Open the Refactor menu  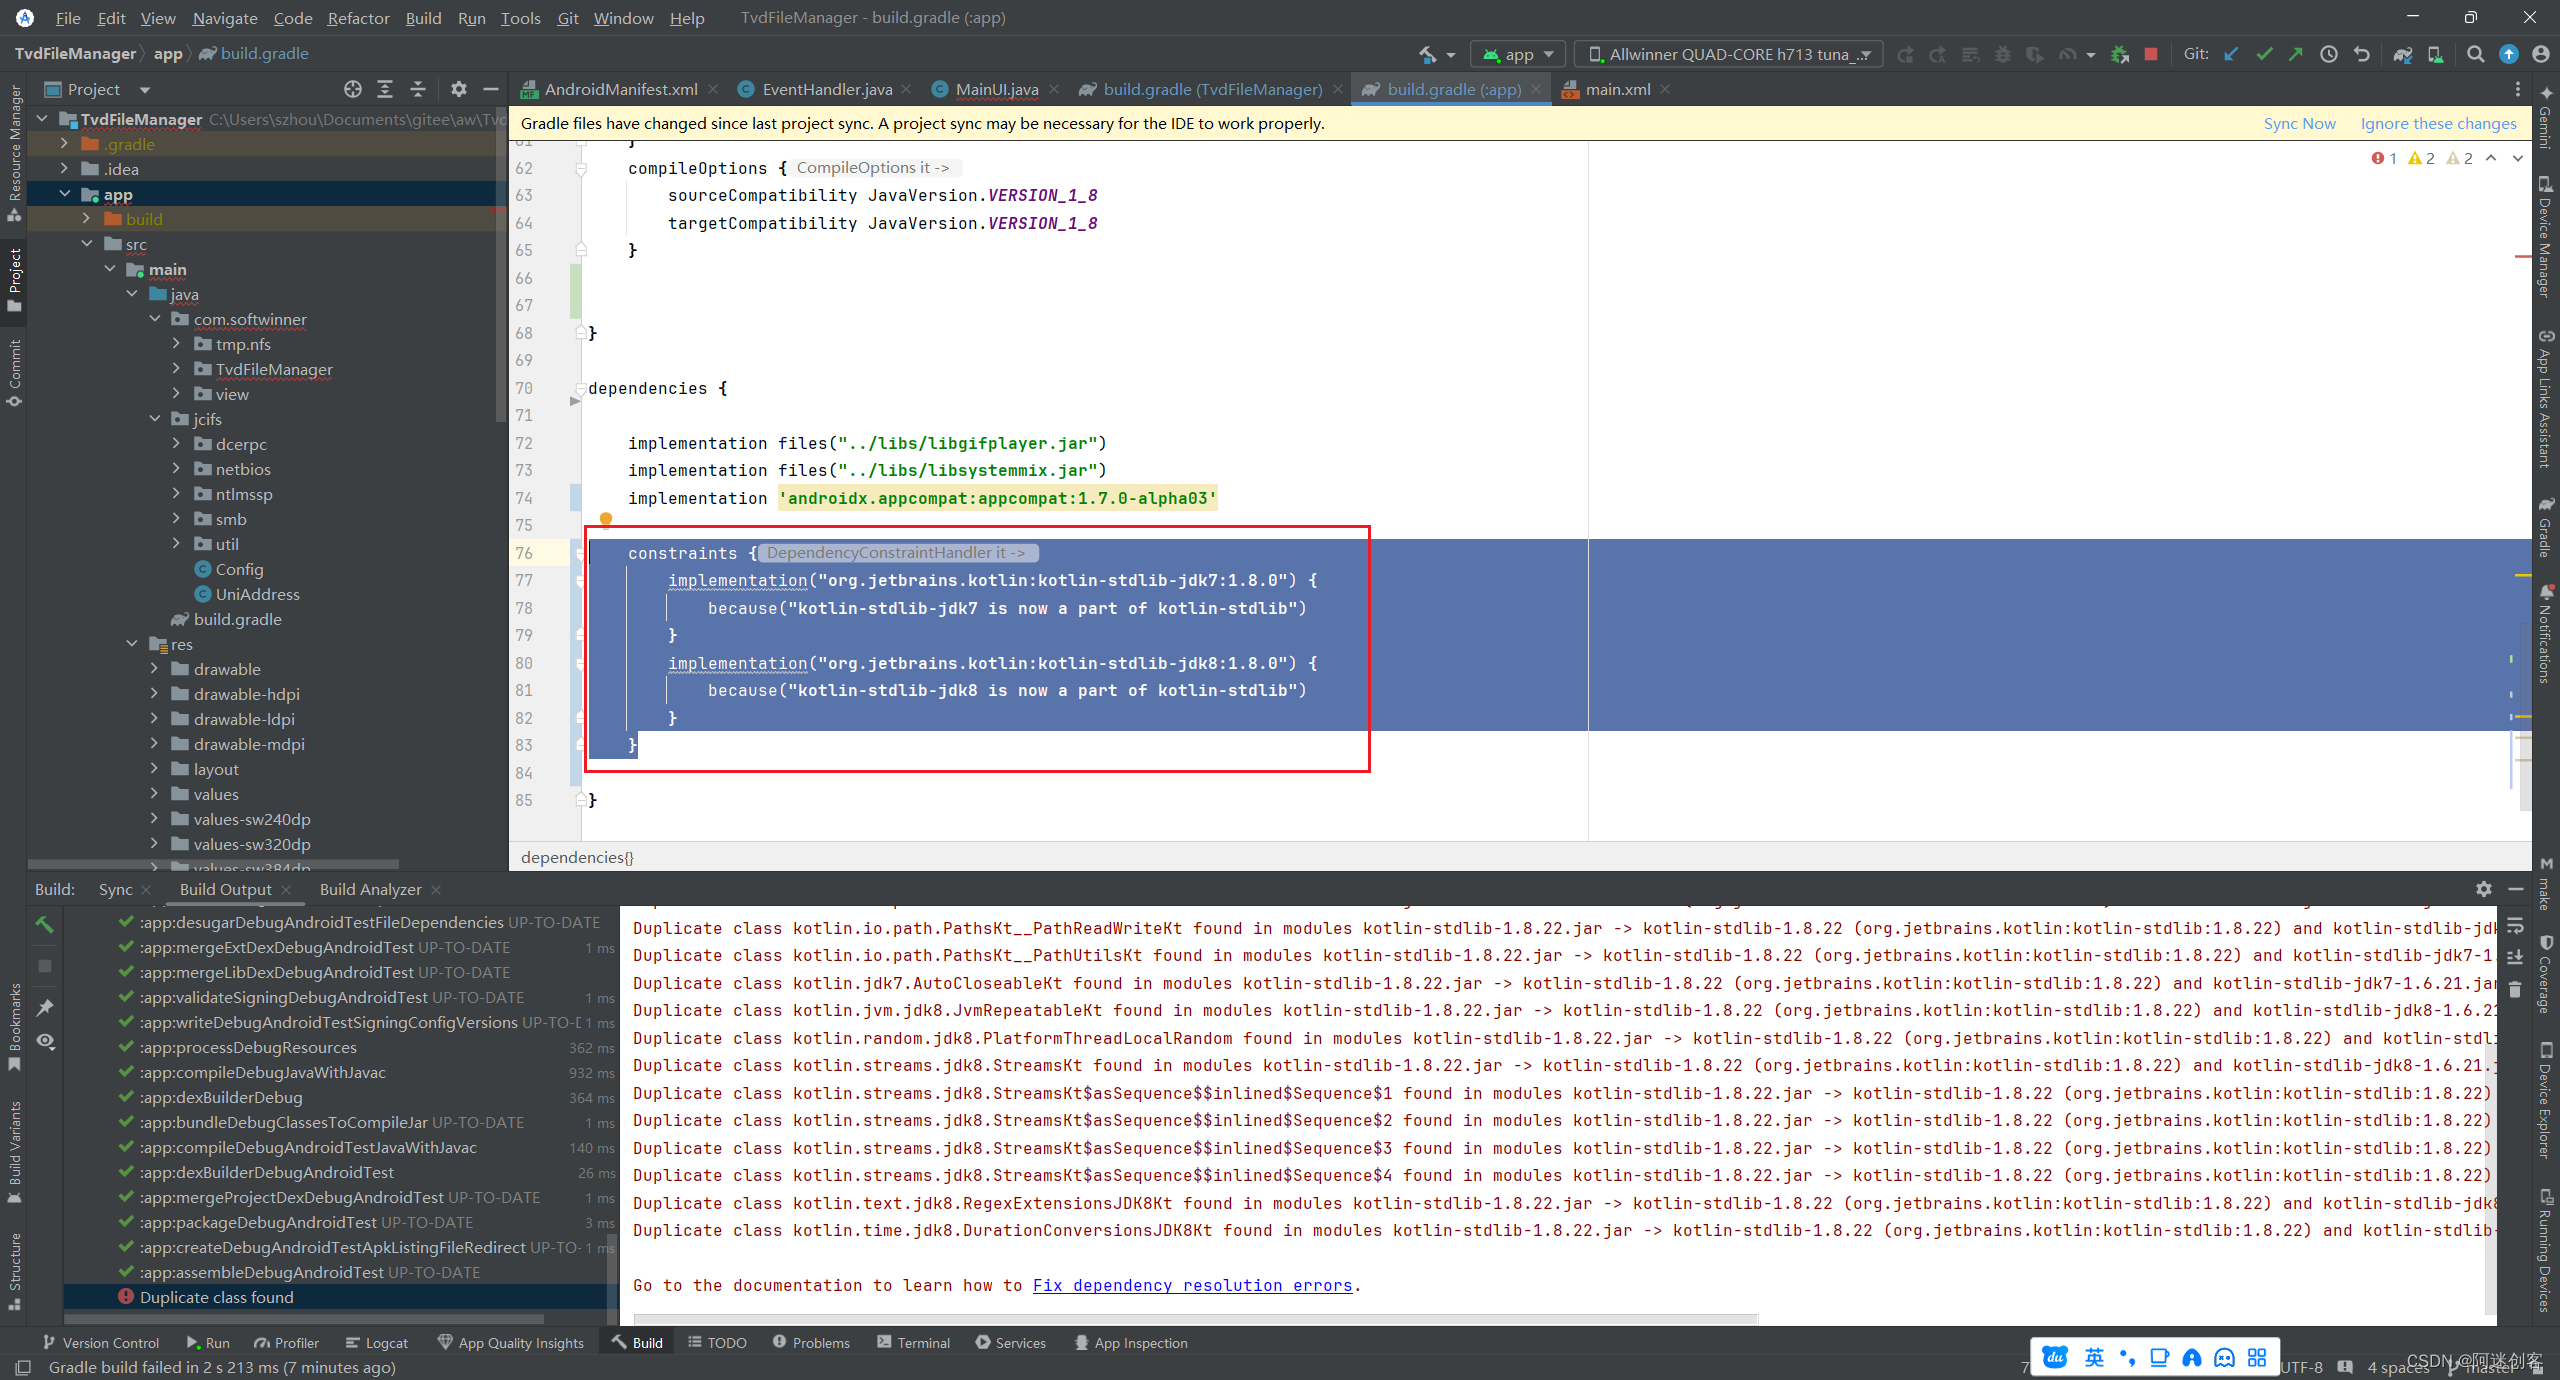click(358, 18)
